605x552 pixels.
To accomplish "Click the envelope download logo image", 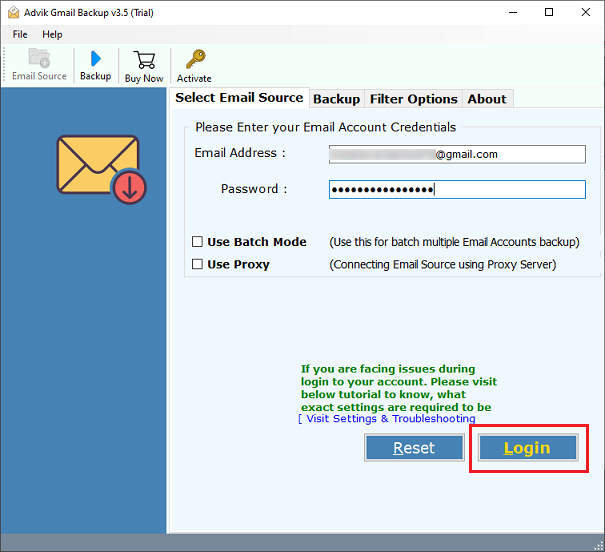I will pos(102,169).
